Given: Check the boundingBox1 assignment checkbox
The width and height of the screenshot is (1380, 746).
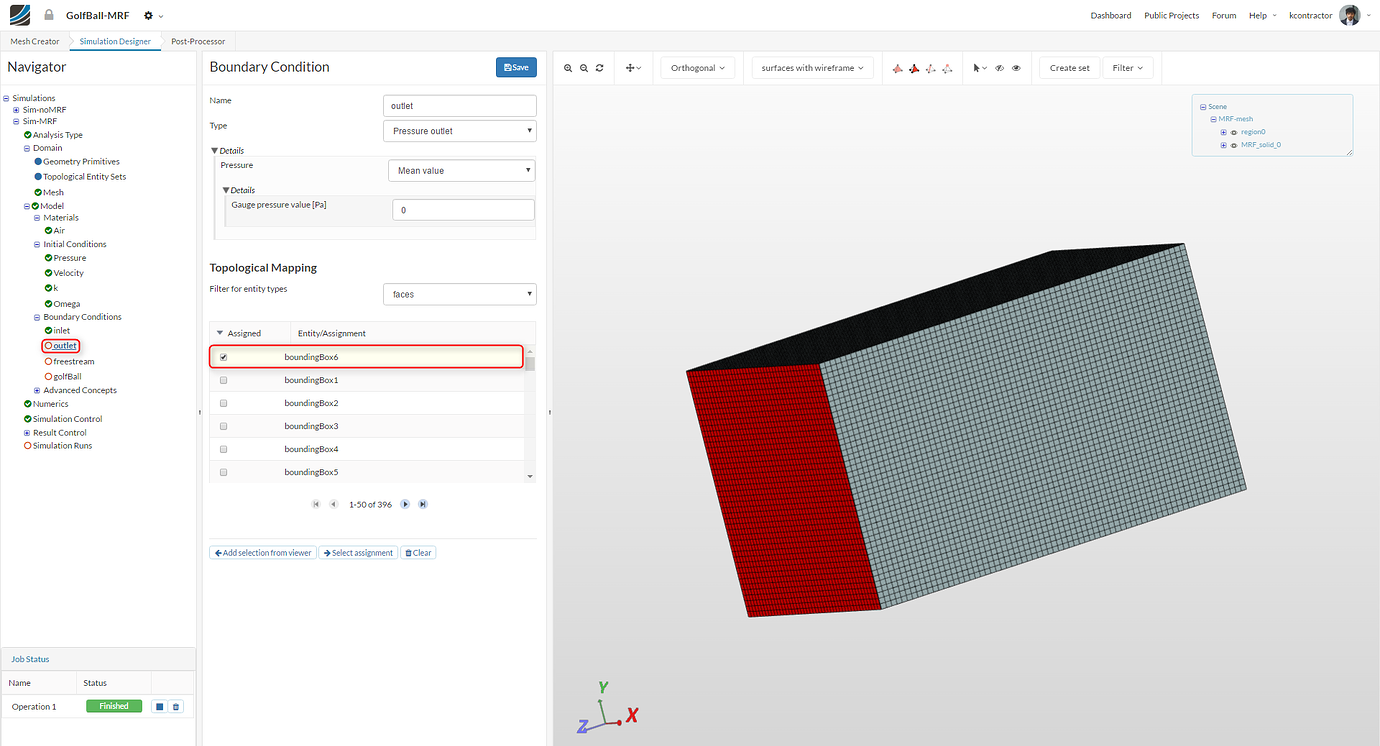Looking at the screenshot, I should coord(223,379).
